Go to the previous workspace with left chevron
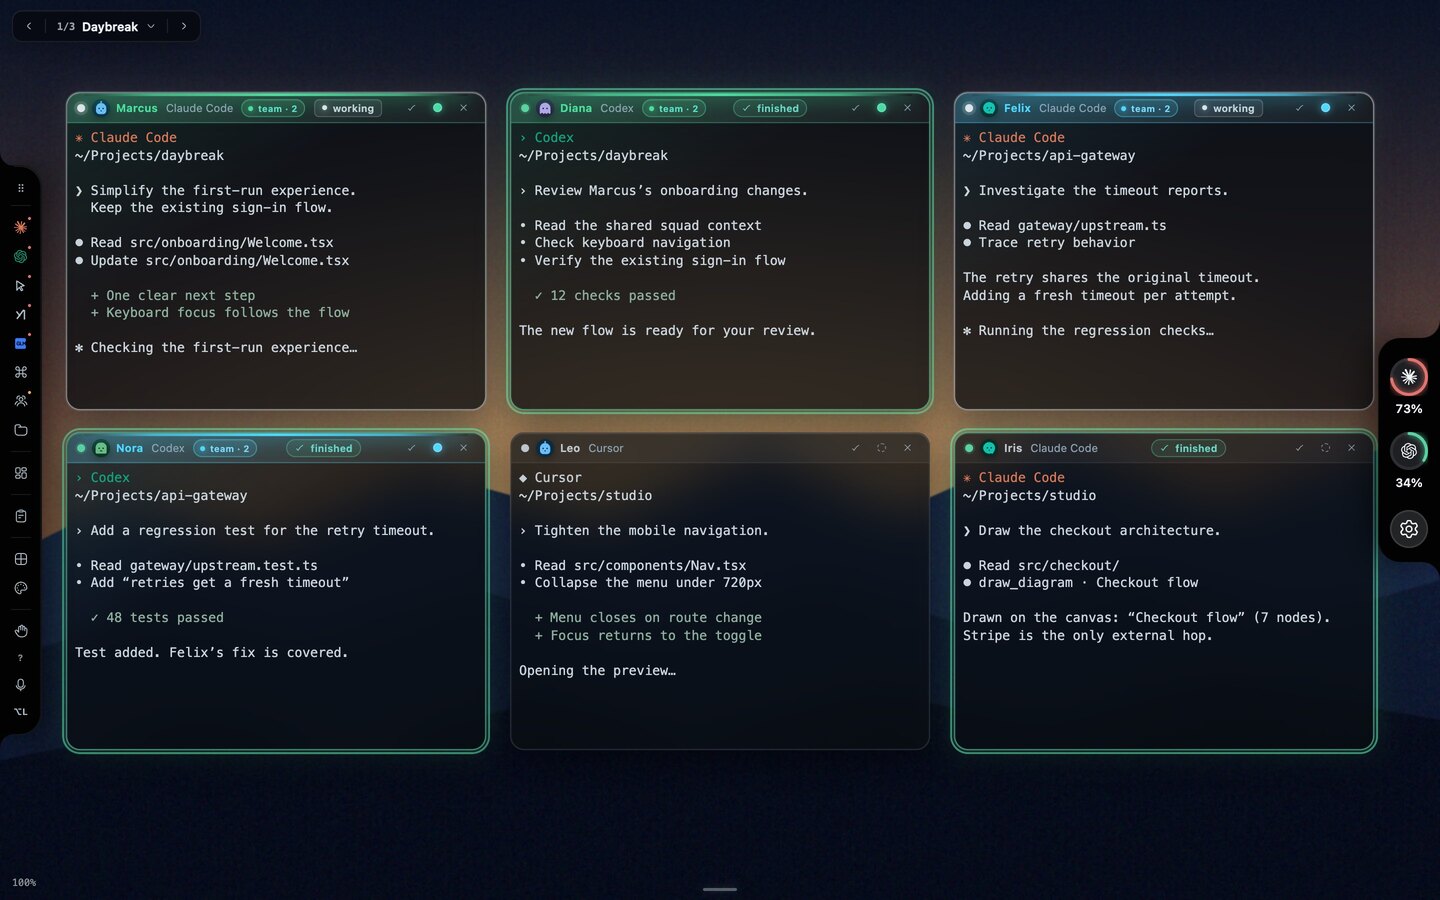 pyautogui.click(x=29, y=27)
